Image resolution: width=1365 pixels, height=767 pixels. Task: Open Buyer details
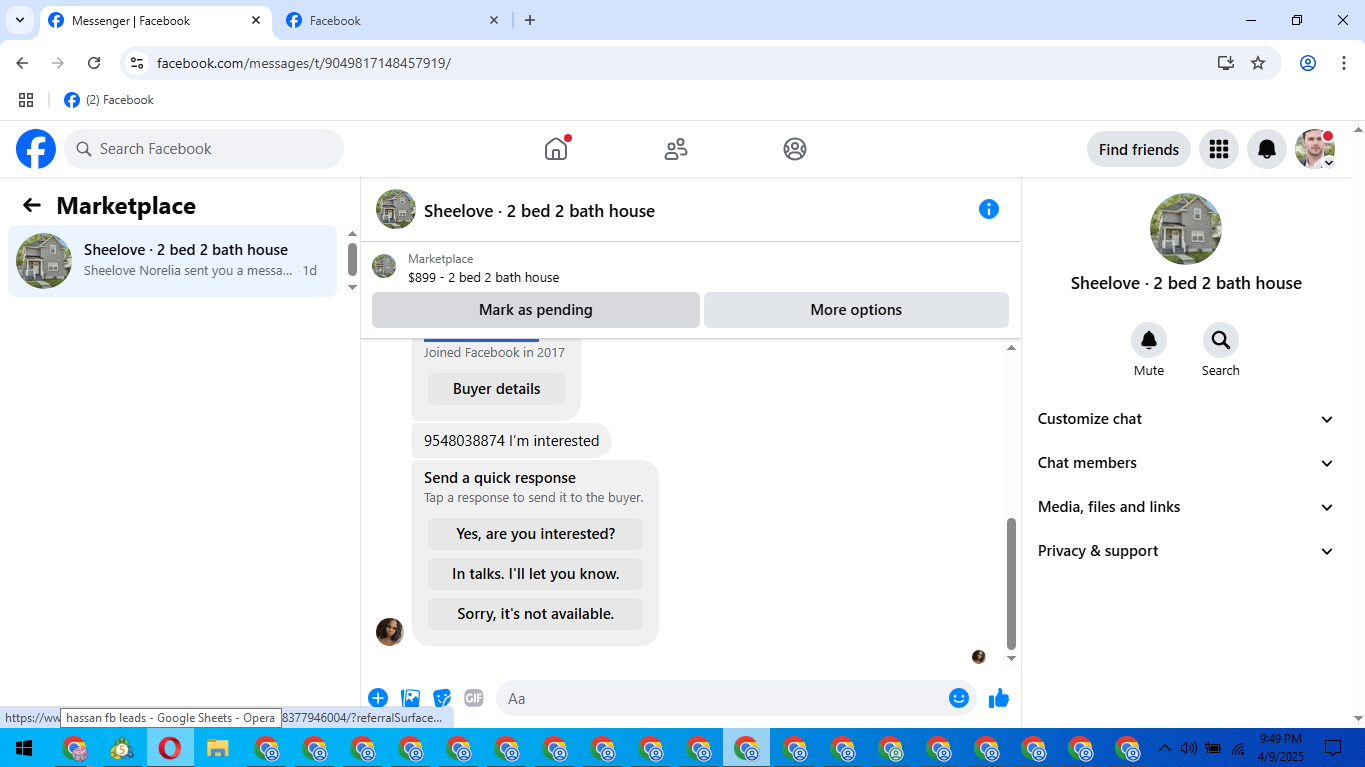(496, 389)
